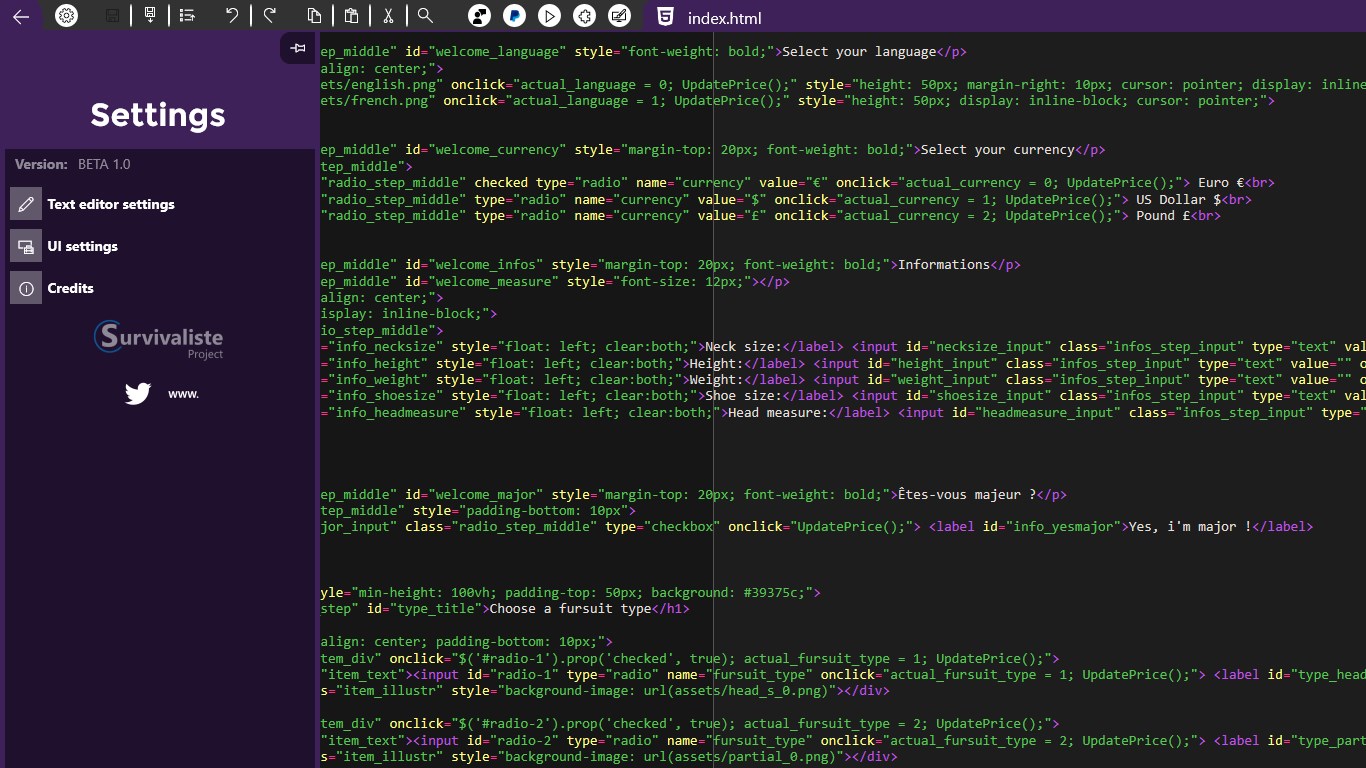The width and height of the screenshot is (1366, 768).
Task: Open the PayPal donation icon
Action: [x=514, y=16]
